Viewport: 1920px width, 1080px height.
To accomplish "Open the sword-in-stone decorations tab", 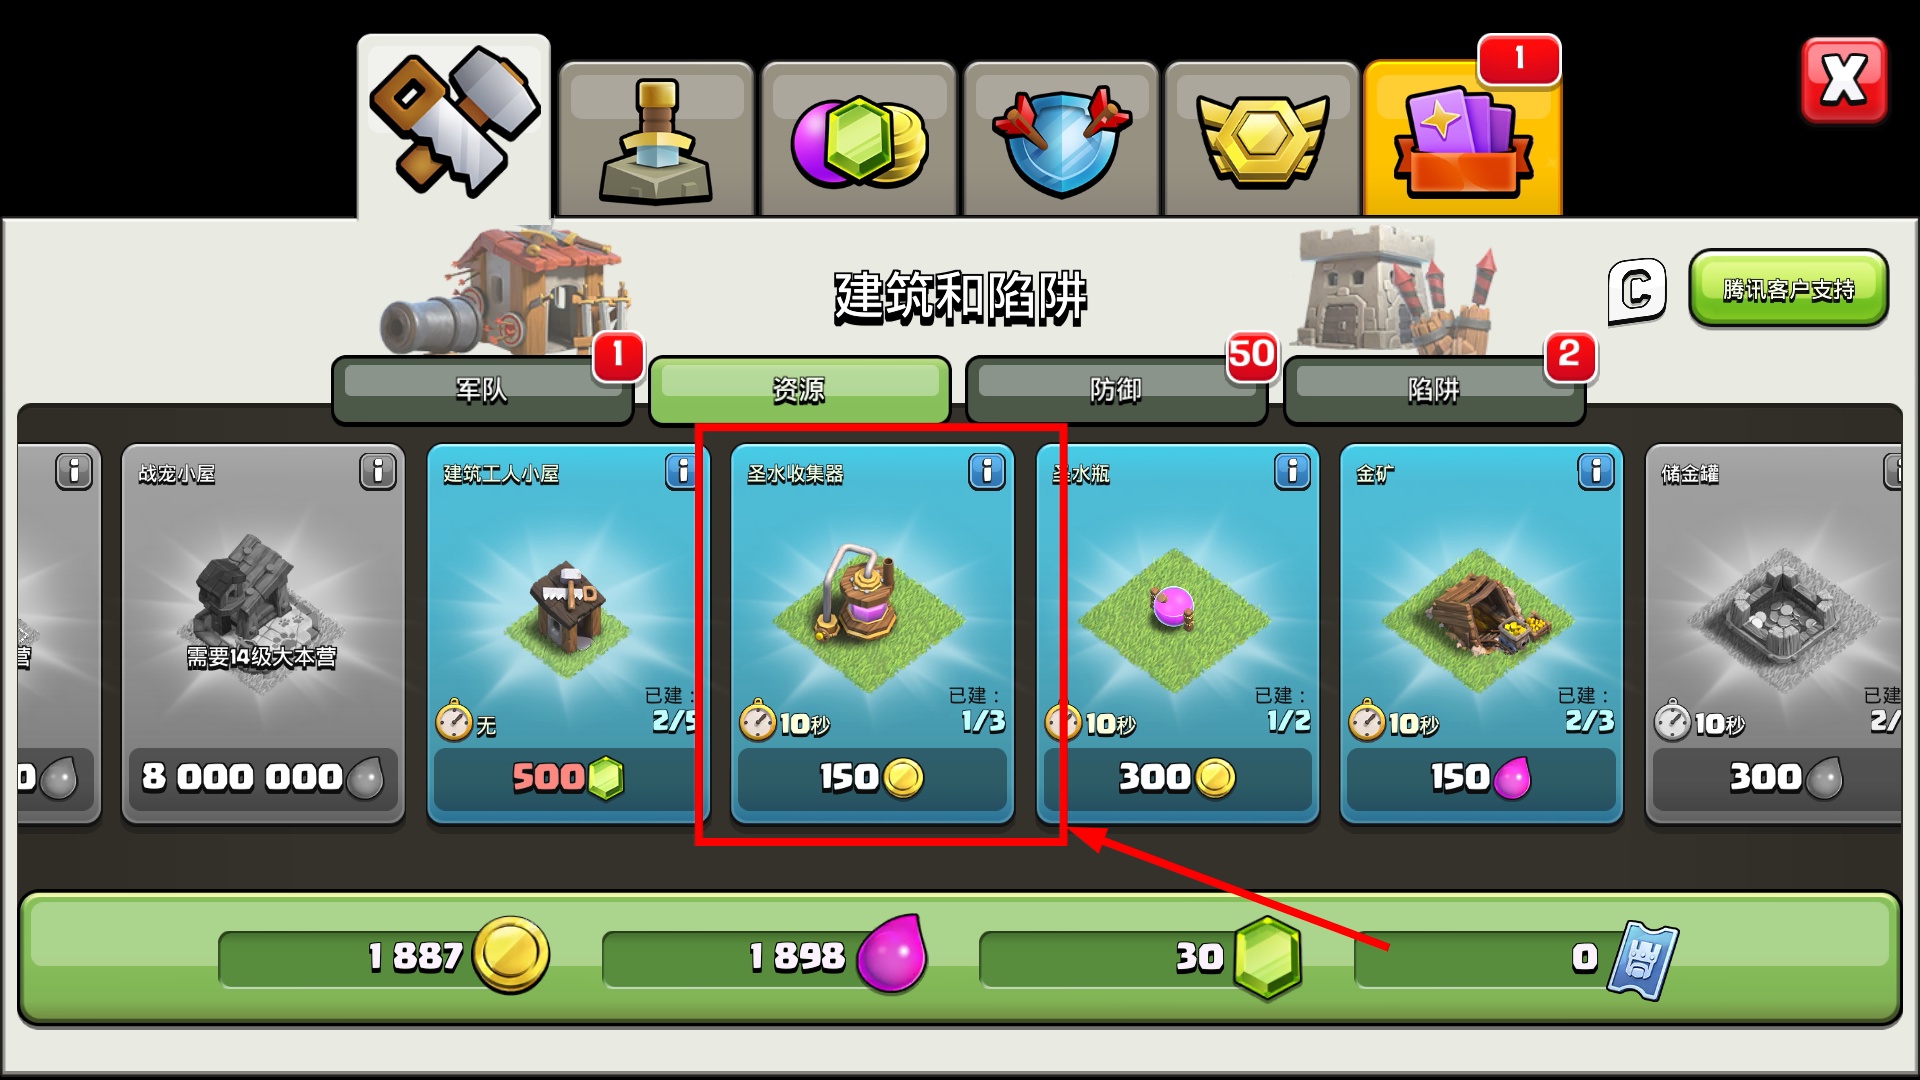I will 656,139.
